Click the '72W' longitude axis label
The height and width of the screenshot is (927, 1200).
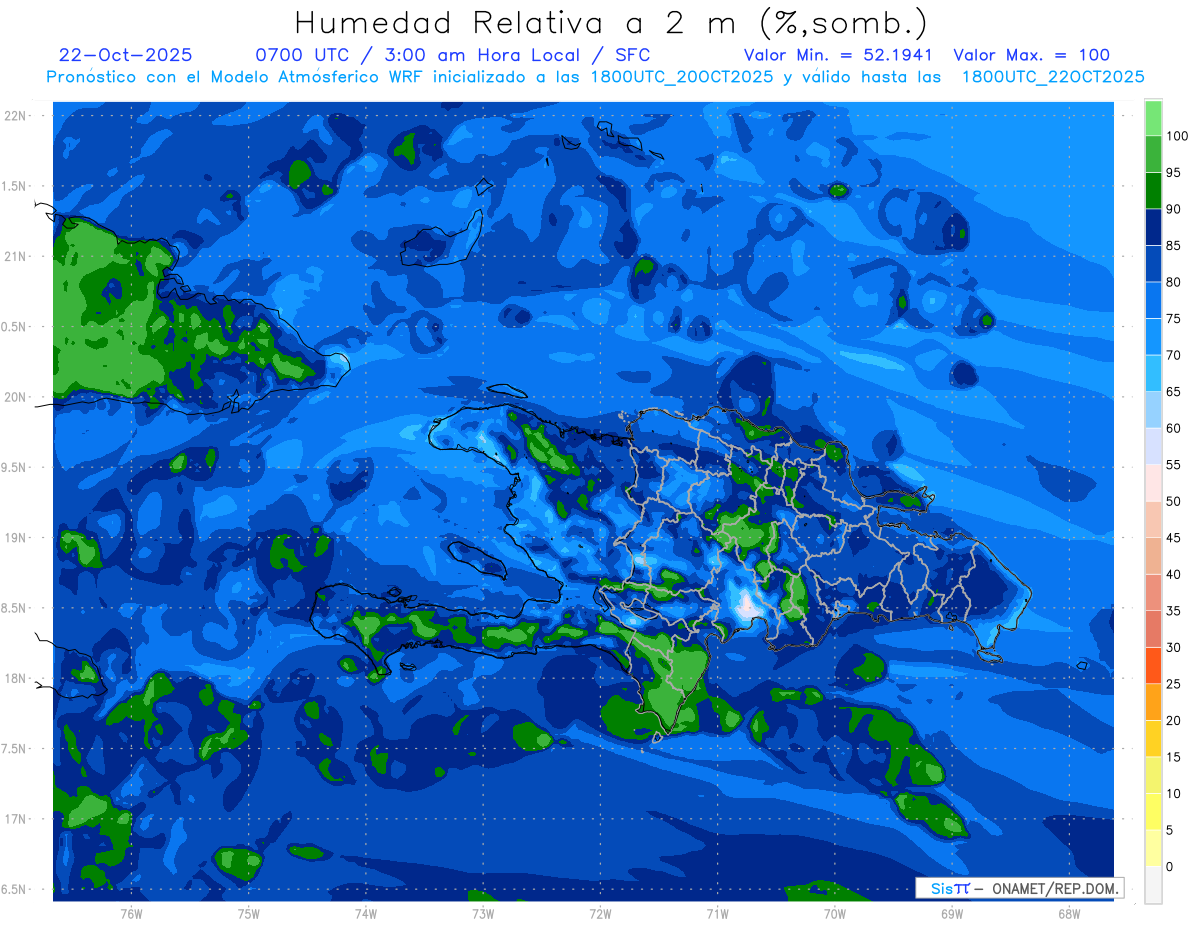click(601, 914)
